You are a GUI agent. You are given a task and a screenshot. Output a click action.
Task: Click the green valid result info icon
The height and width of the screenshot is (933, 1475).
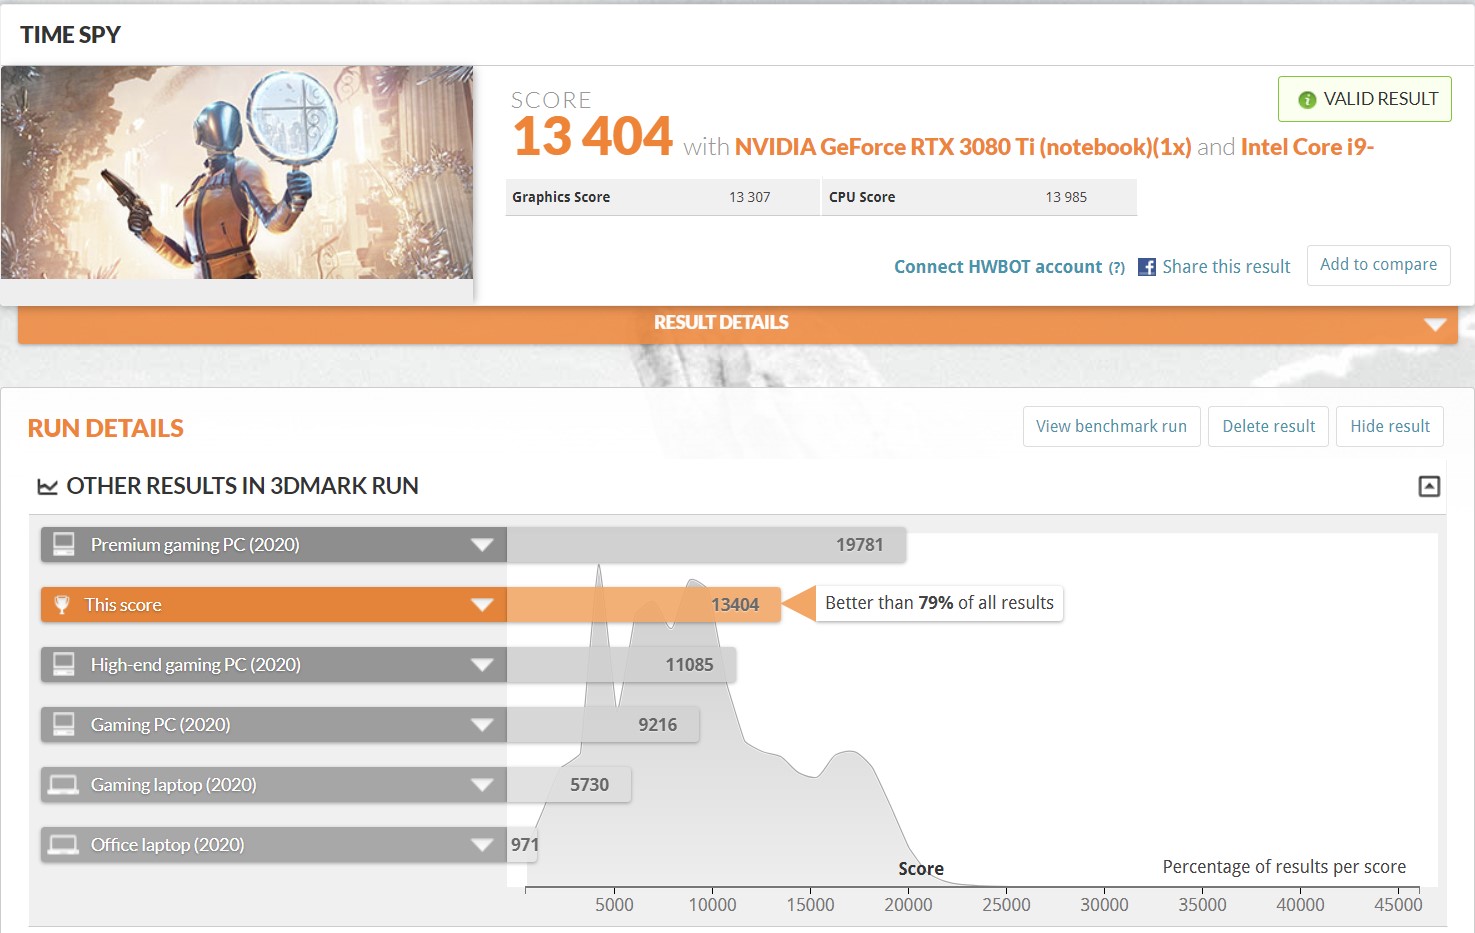pos(1306,100)
